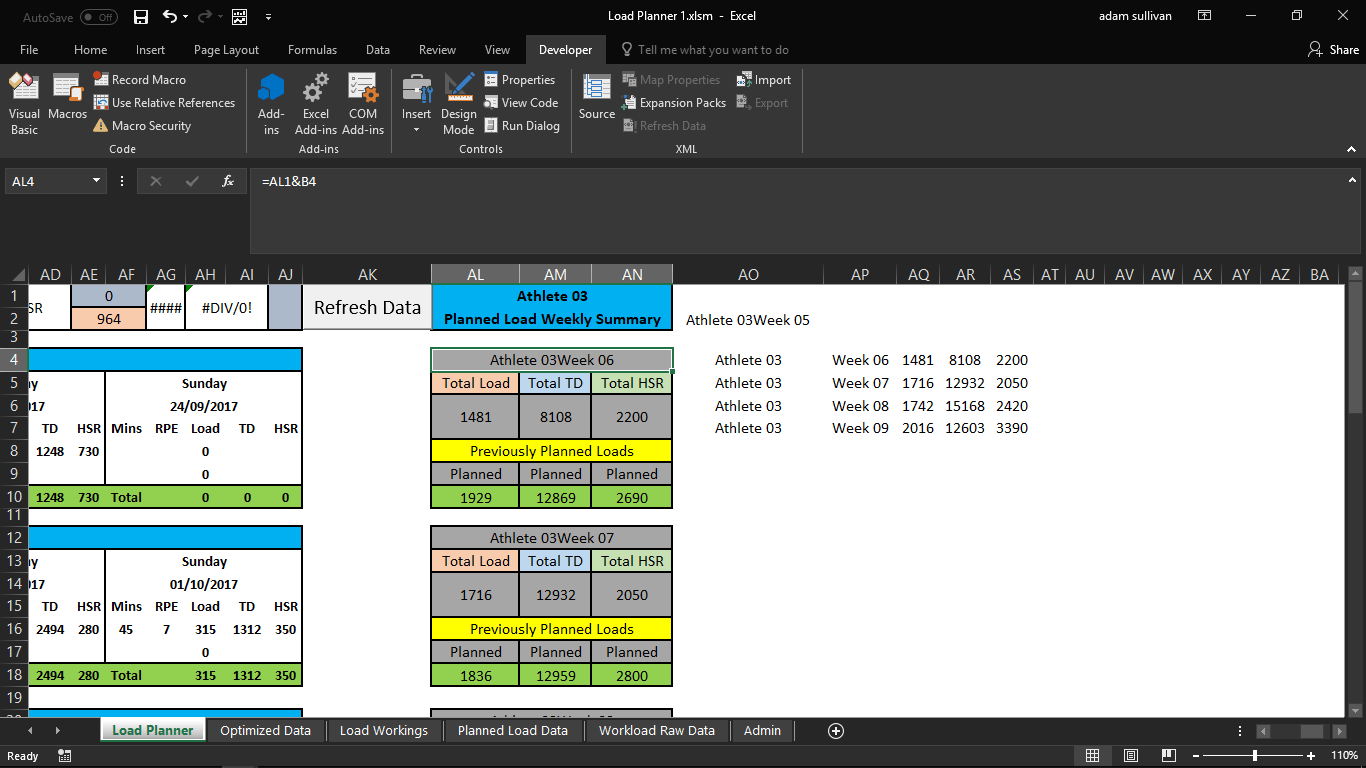Toggle AutoSave switch
The image size is (1366, 768).
pyautogui.click(x=98, y=17)
